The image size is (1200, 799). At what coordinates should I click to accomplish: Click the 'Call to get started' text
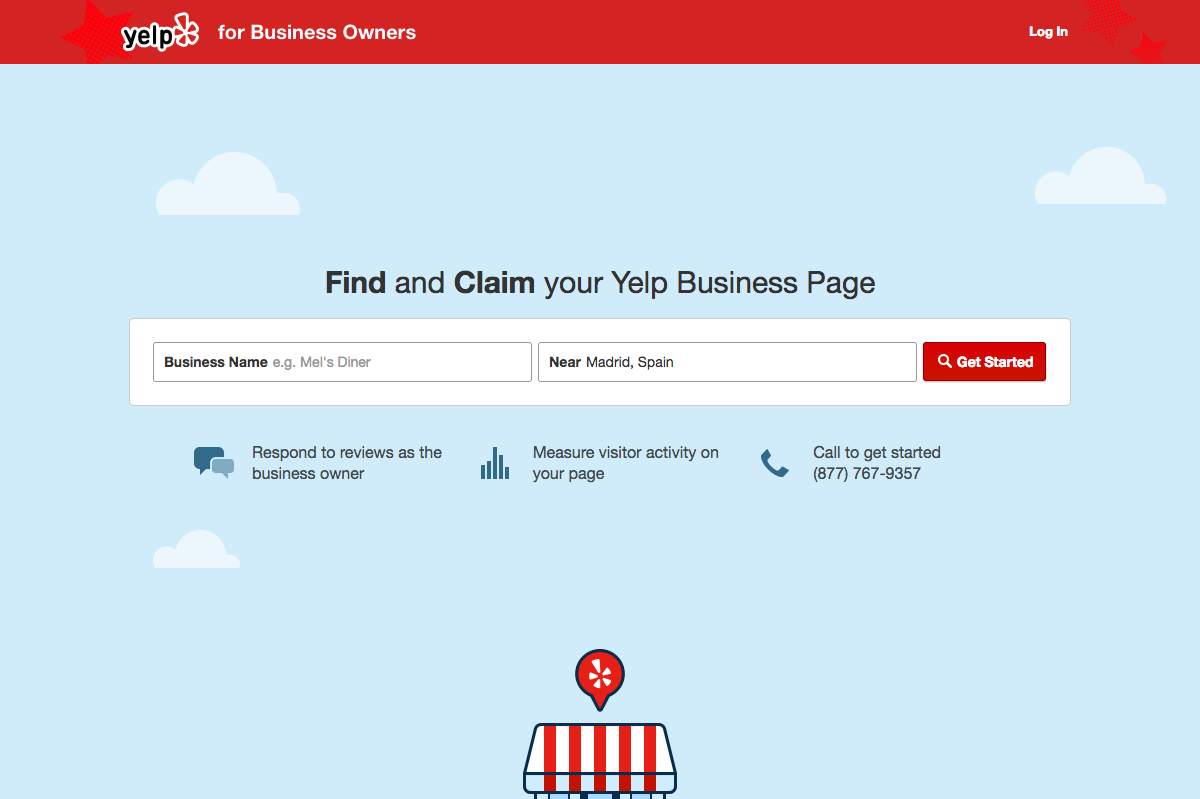click(877, 452)
